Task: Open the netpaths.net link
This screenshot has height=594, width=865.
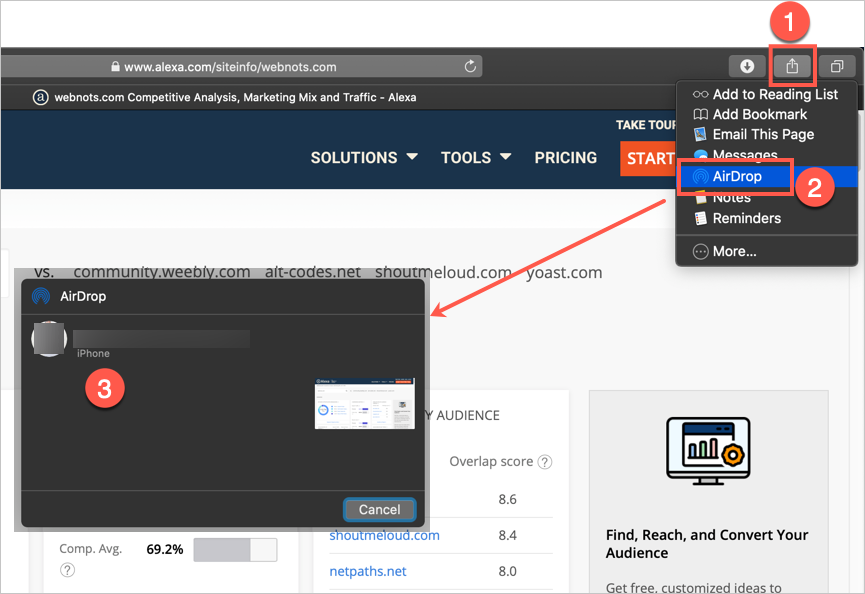Action: pyautogui.click(x=368, y=571)
